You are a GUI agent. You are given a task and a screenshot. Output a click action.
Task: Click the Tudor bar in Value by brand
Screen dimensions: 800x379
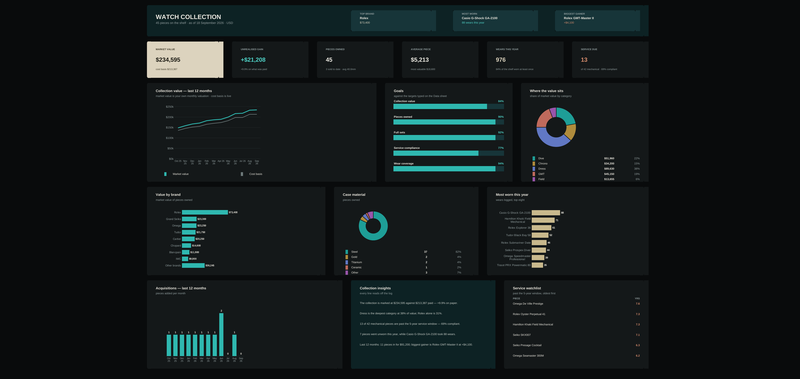(x=189, y=232)
